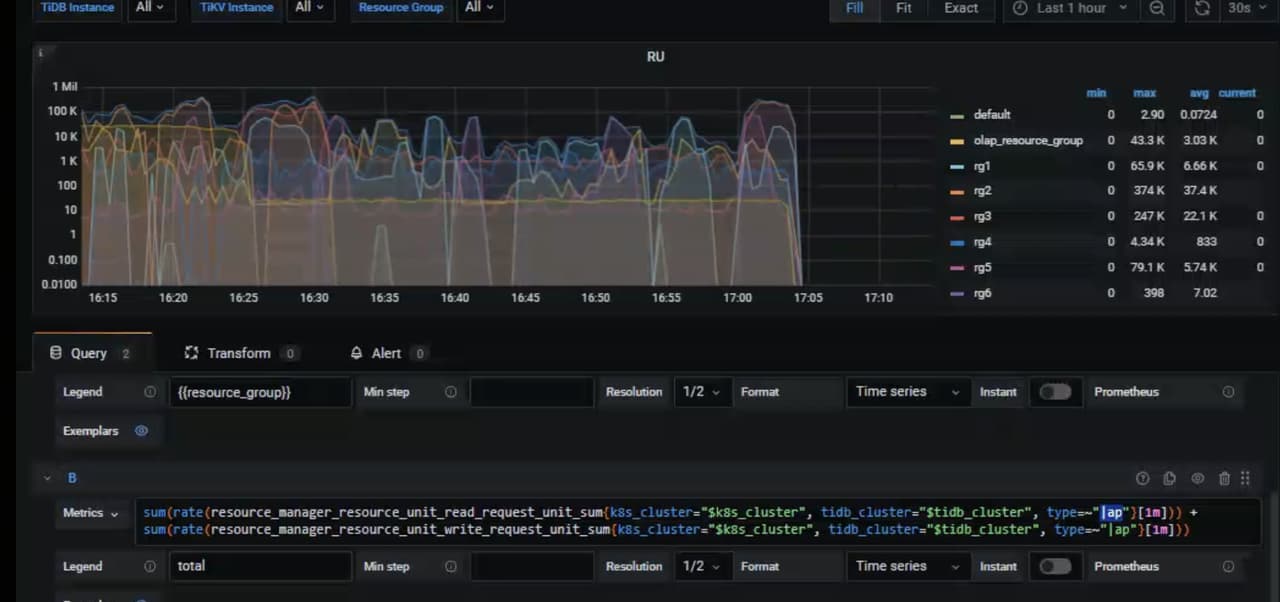
Task: Toggle visibility of query B
Action: coord(1197,479)
